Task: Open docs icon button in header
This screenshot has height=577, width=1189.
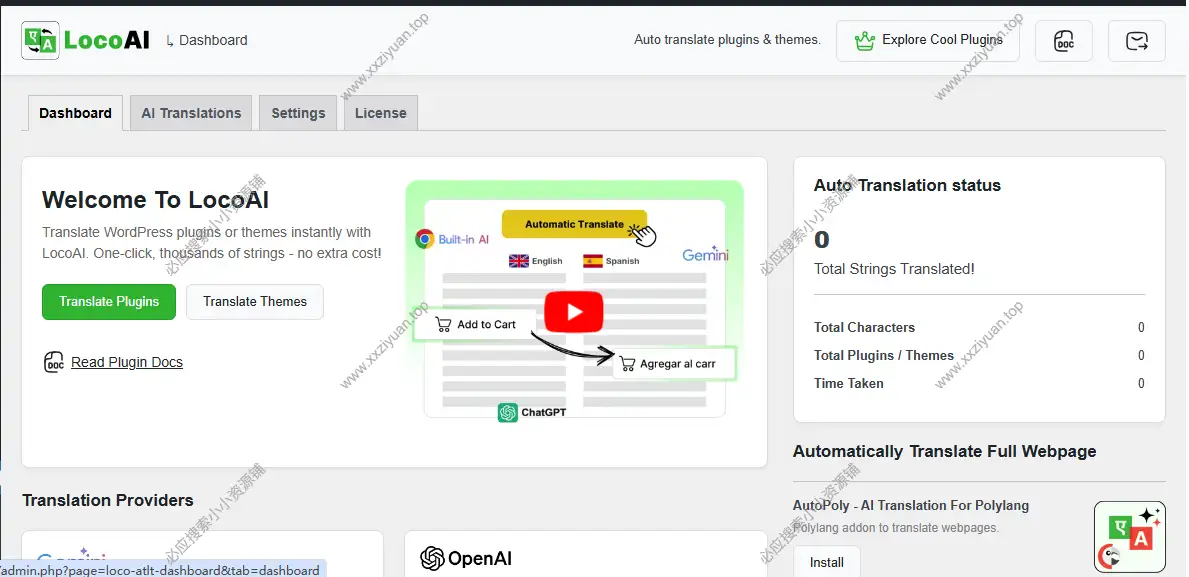Action: point(1064,41)
